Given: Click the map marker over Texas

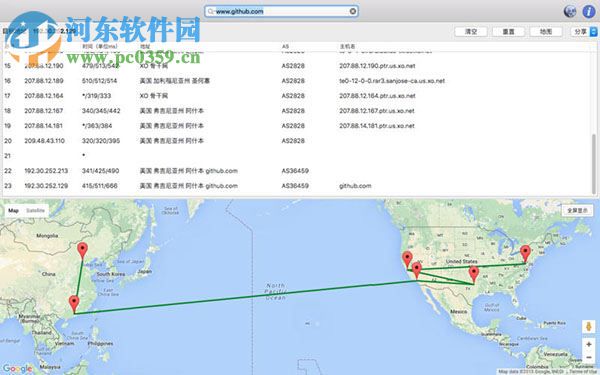Looking at the screenshot, I should (474, 275).
